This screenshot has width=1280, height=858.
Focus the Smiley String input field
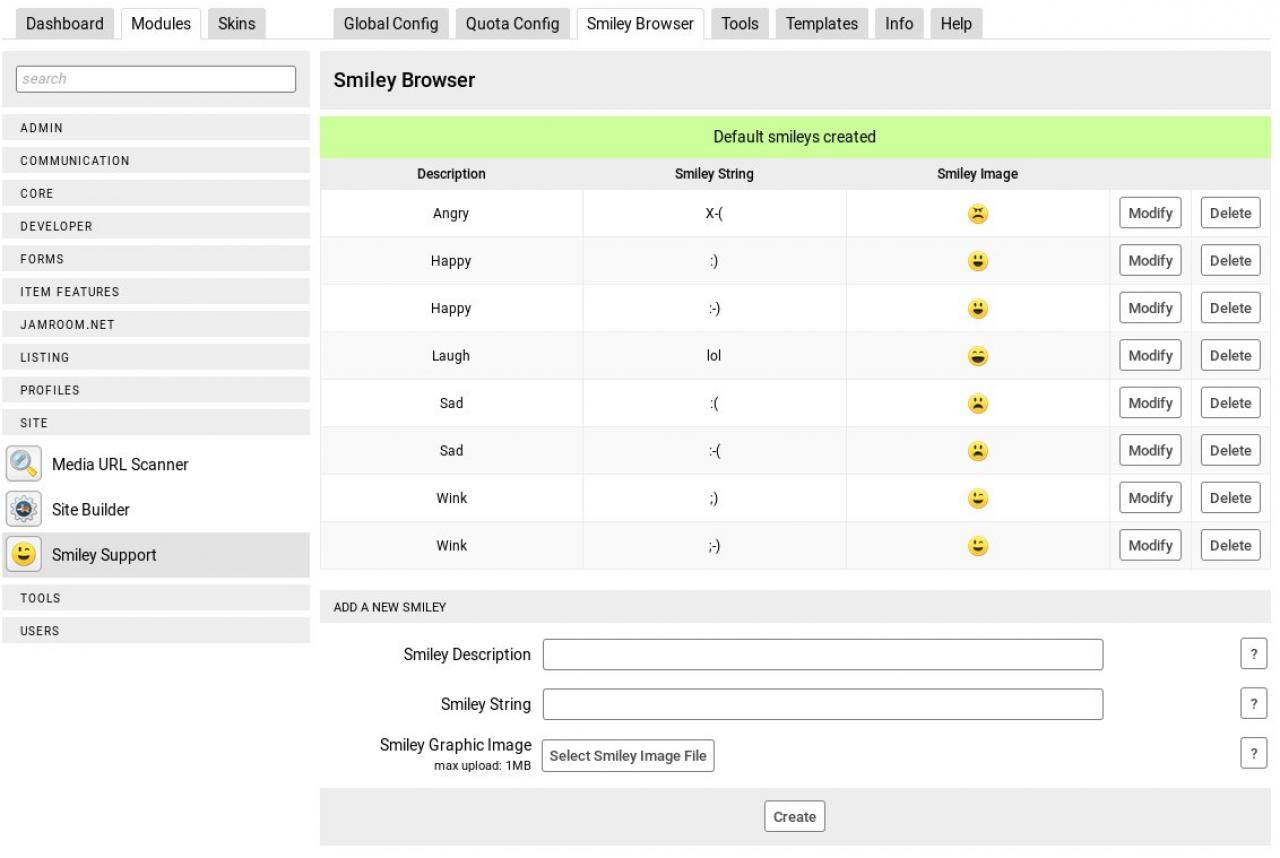click(x=822, y=704)
